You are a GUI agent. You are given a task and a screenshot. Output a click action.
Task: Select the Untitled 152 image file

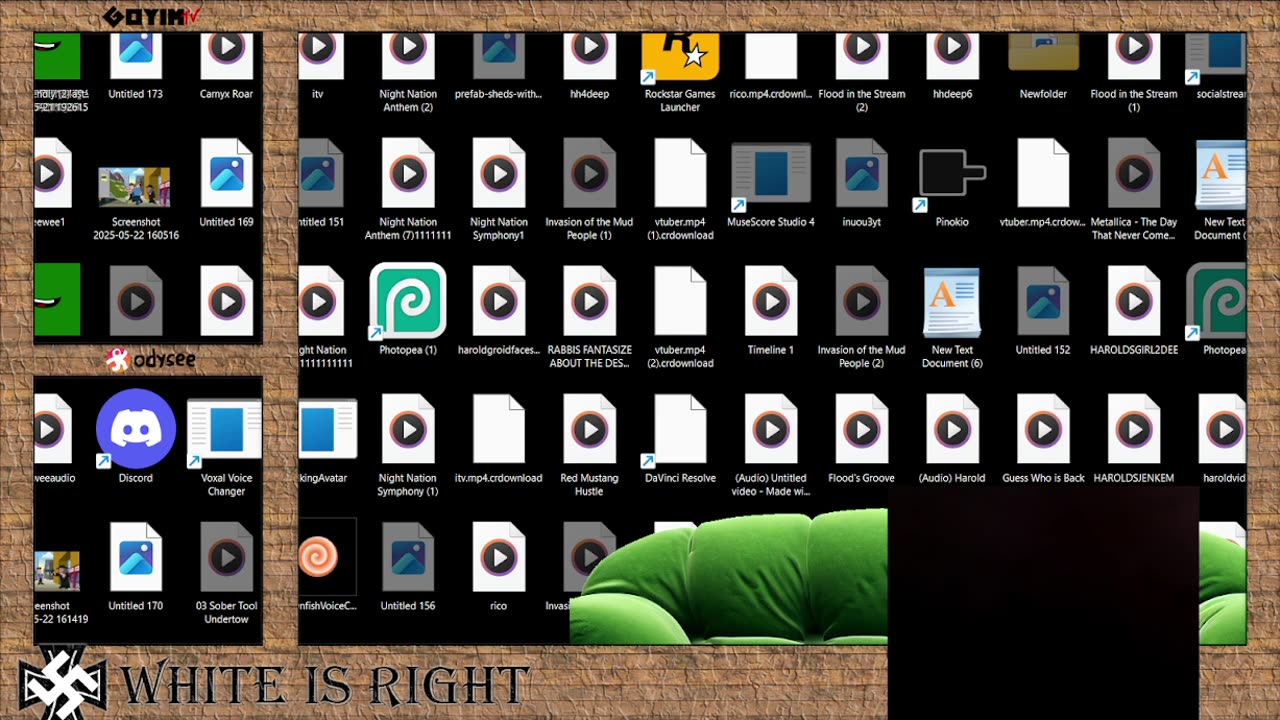point(1043,301)
